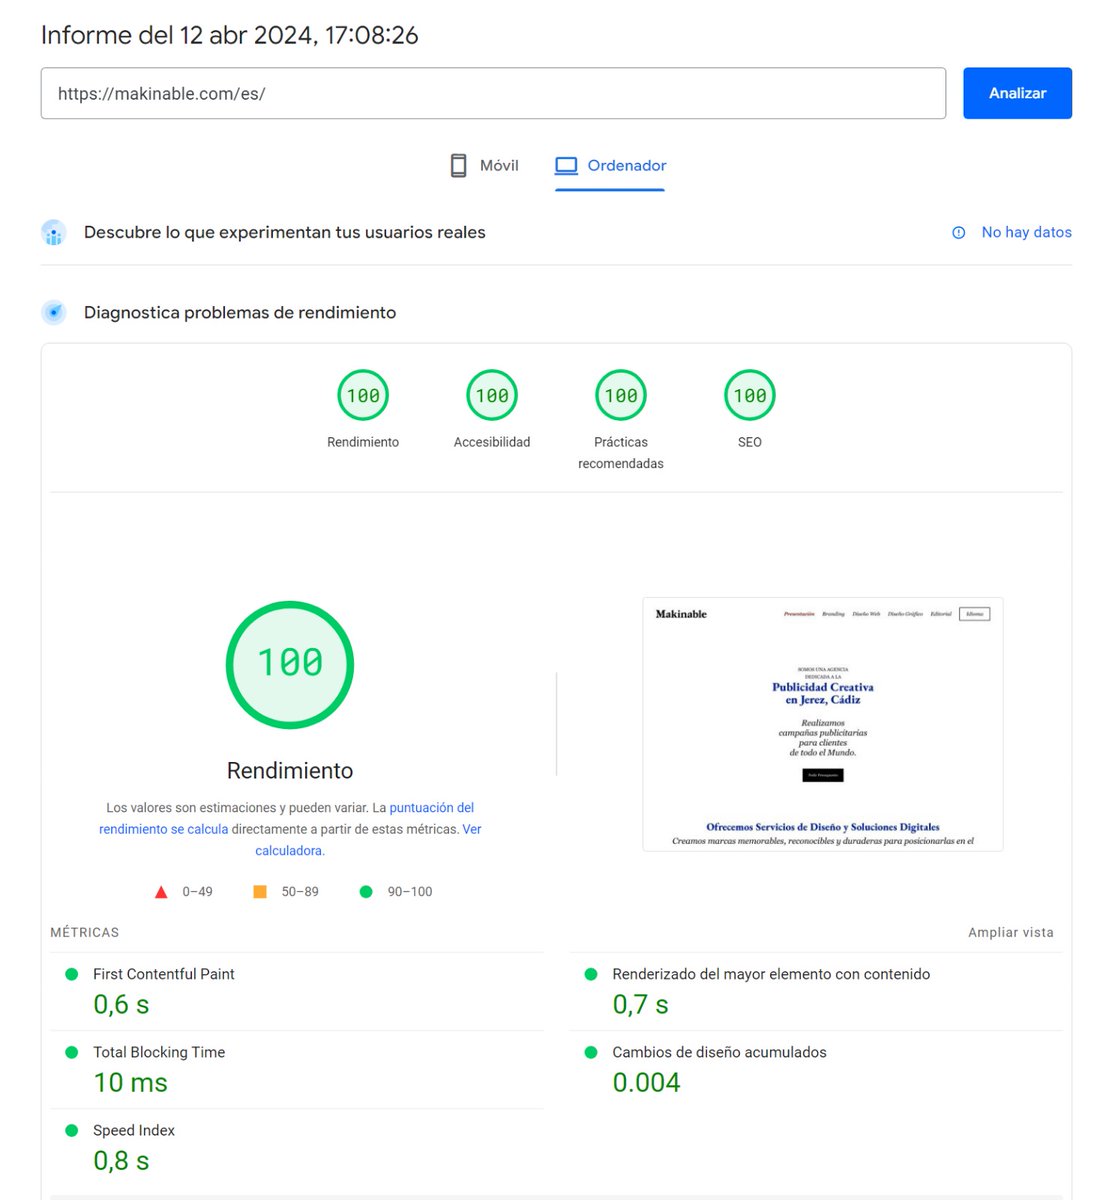This screenshot has width=1106, height=1200.
Task: Click First Contentful Paint metric label
Action: point(164,974)
